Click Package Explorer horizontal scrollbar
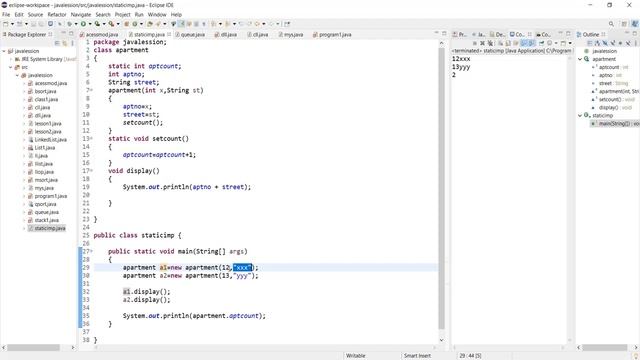640x360 pixels. click(33, 347)
